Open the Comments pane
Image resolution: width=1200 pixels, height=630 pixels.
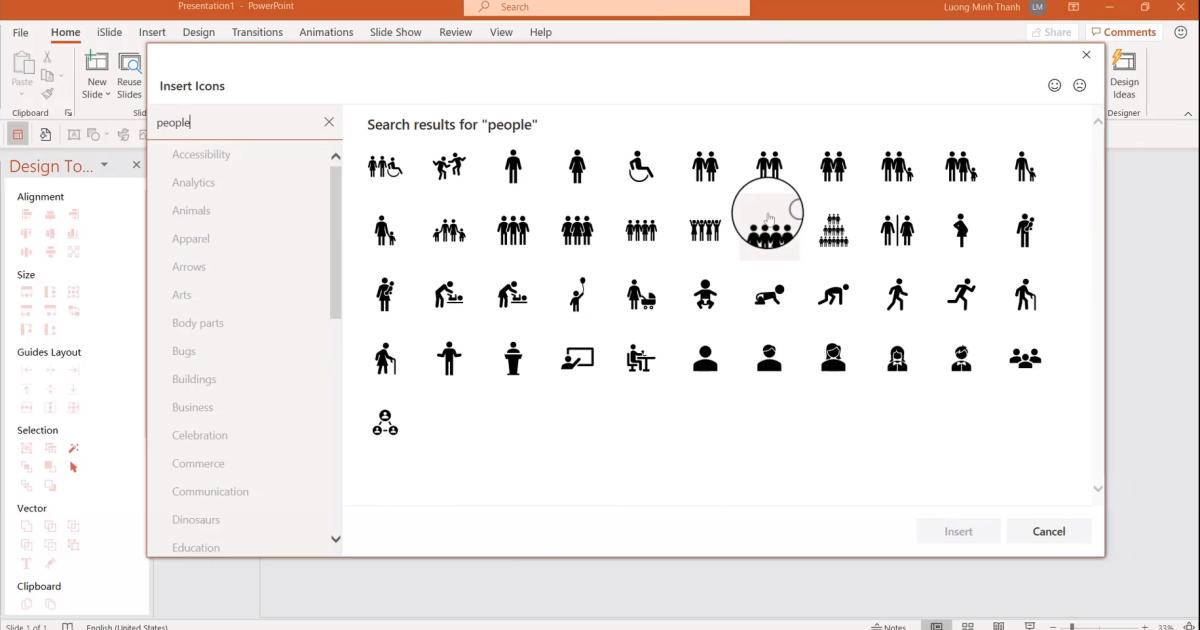click(x=1123, y=31)
